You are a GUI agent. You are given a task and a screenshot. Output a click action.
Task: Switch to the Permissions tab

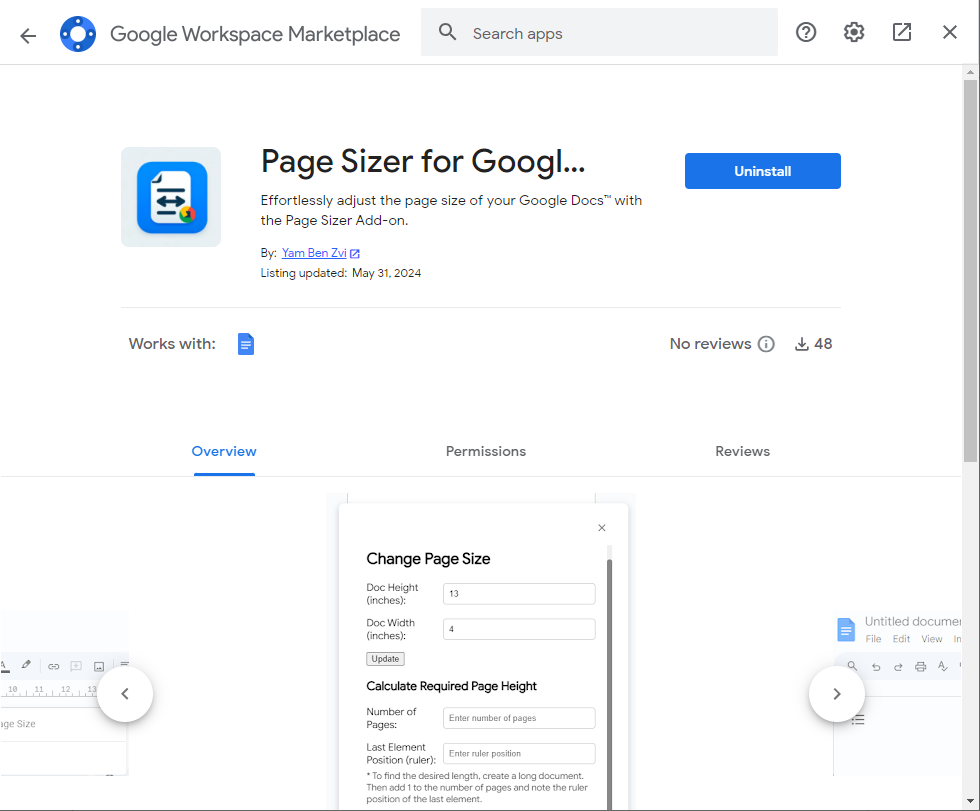[486, 452]
